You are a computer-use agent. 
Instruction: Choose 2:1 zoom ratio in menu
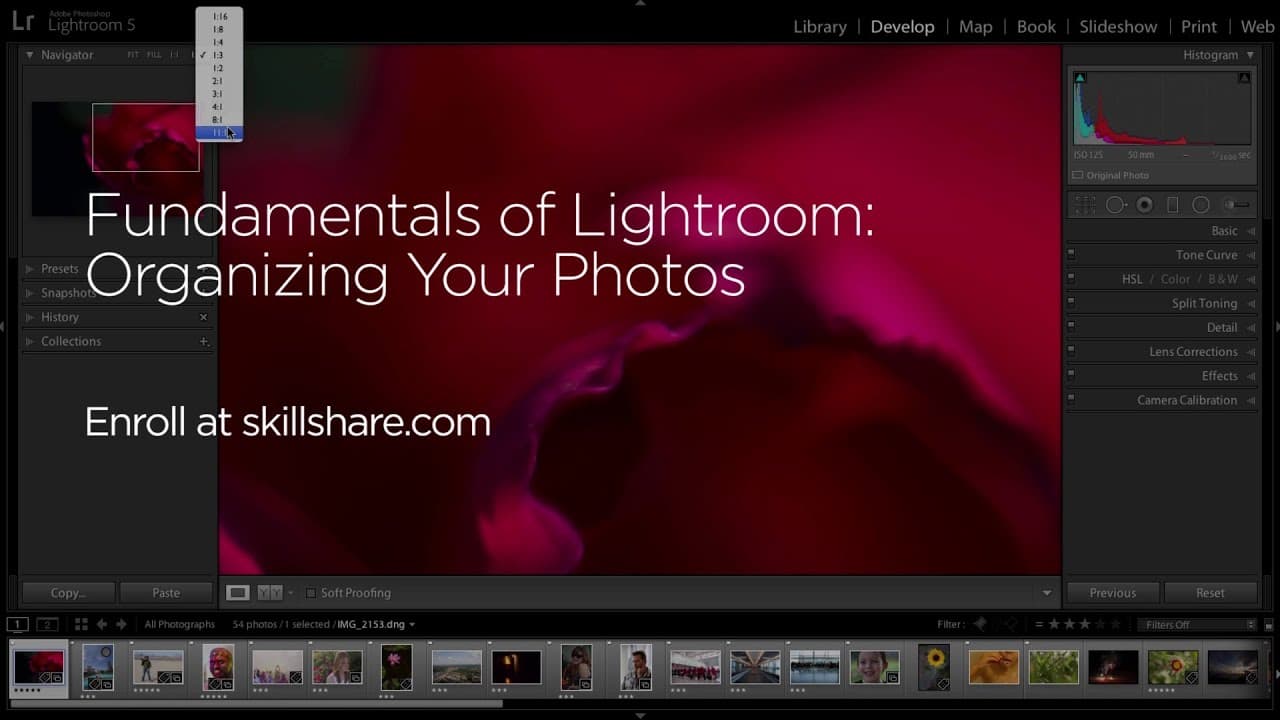click(219, 81)
